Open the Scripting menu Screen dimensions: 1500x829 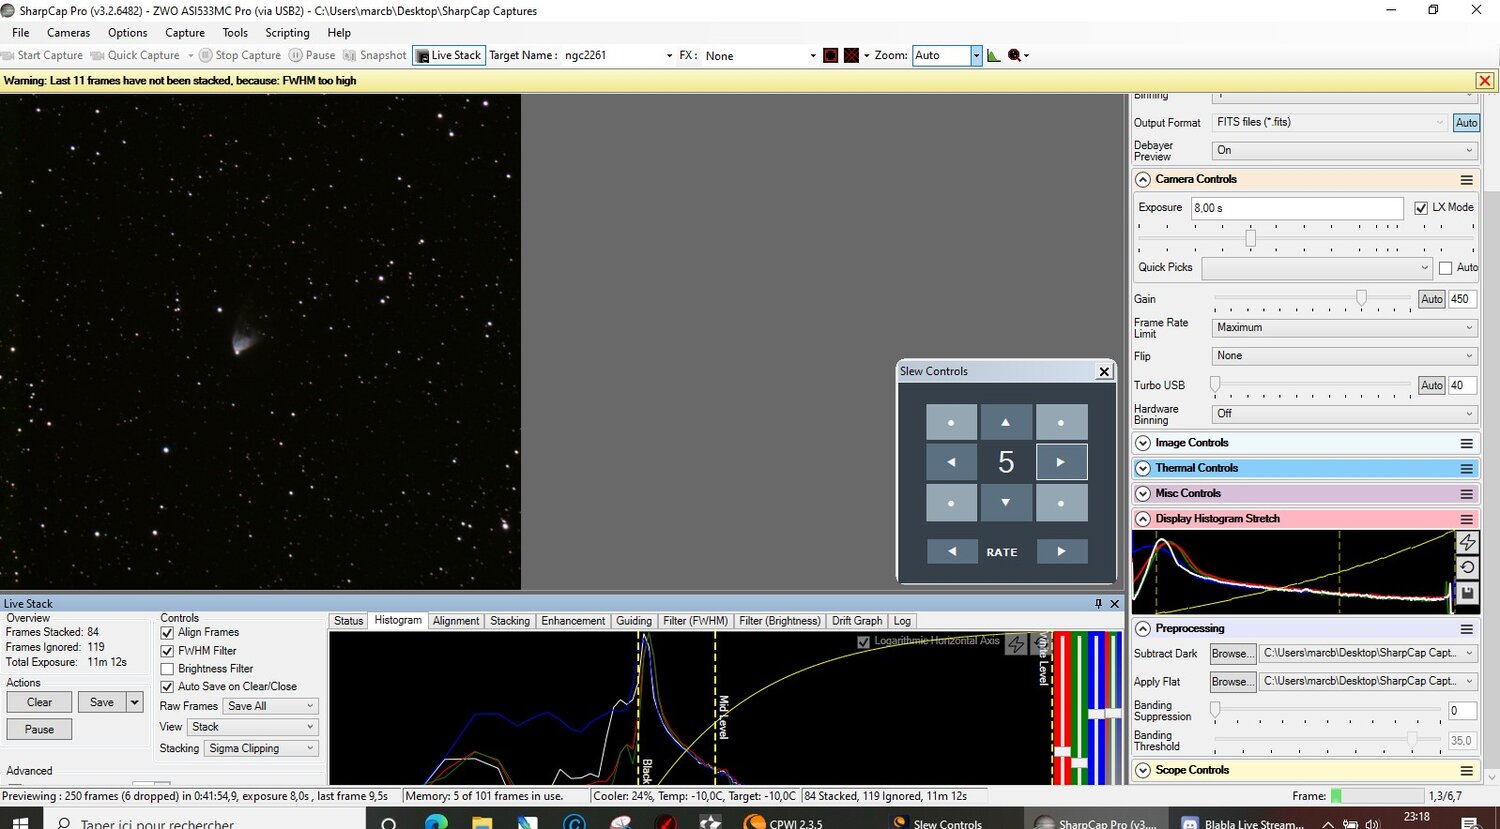[287, 33]
